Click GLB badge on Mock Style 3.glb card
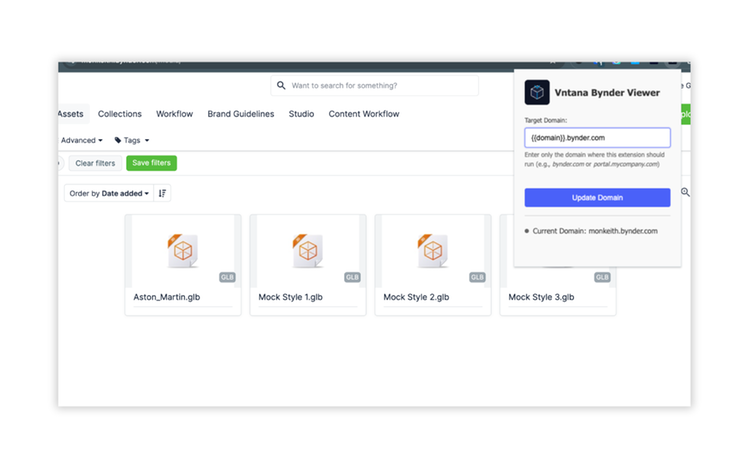This screenshot has height=469, width=750. tap(602, 277)
